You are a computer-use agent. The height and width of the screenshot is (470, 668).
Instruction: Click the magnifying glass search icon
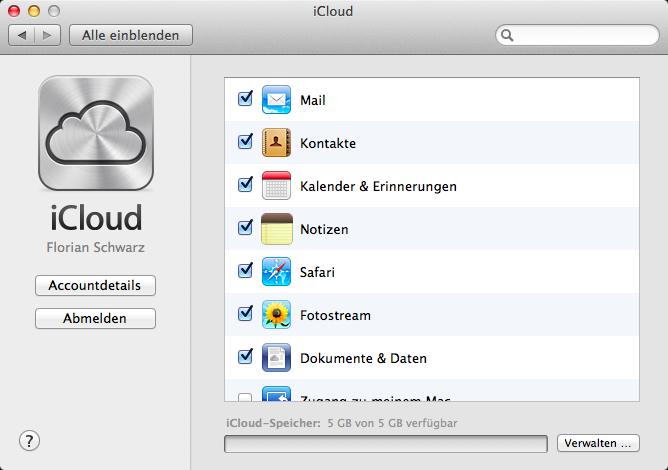[507, 35]
